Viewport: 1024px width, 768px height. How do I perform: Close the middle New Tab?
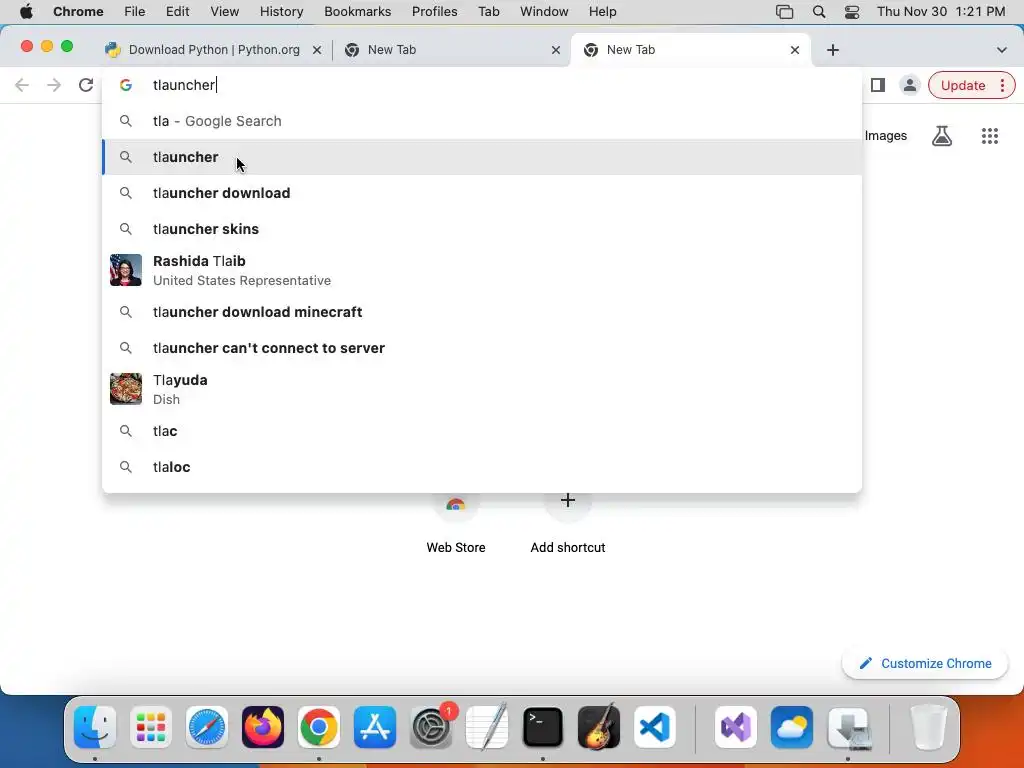[x=556, y=50]
